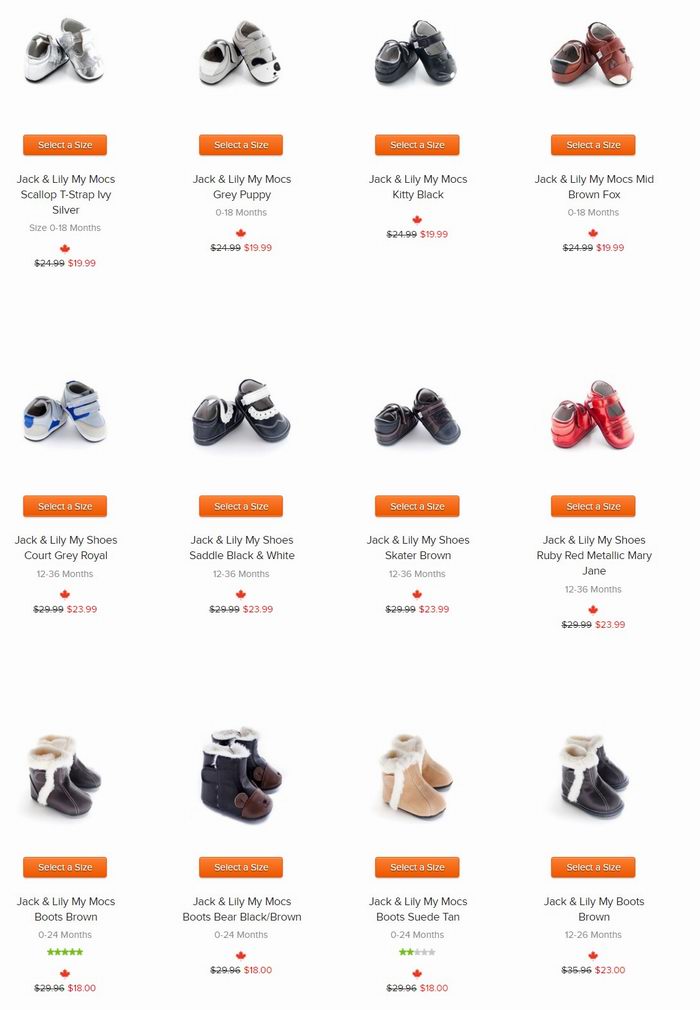This screenshot has width=700, height=1010.
Task: Click the Ruby Red Metallic Mary Jane thumbnail
Action: 593,415
